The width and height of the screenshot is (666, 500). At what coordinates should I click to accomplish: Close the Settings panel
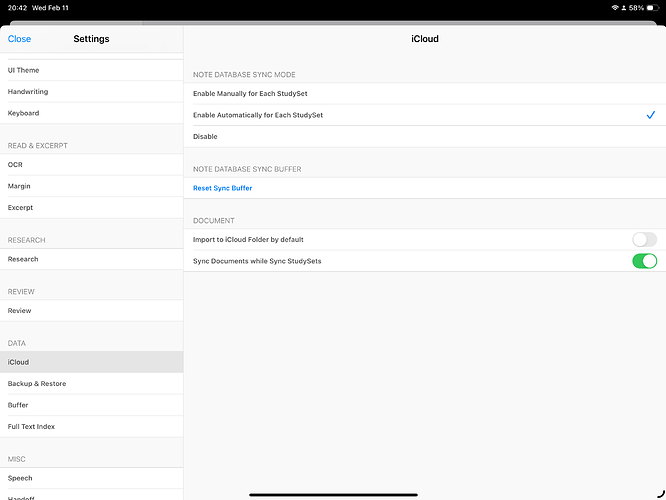coord(19,39)
